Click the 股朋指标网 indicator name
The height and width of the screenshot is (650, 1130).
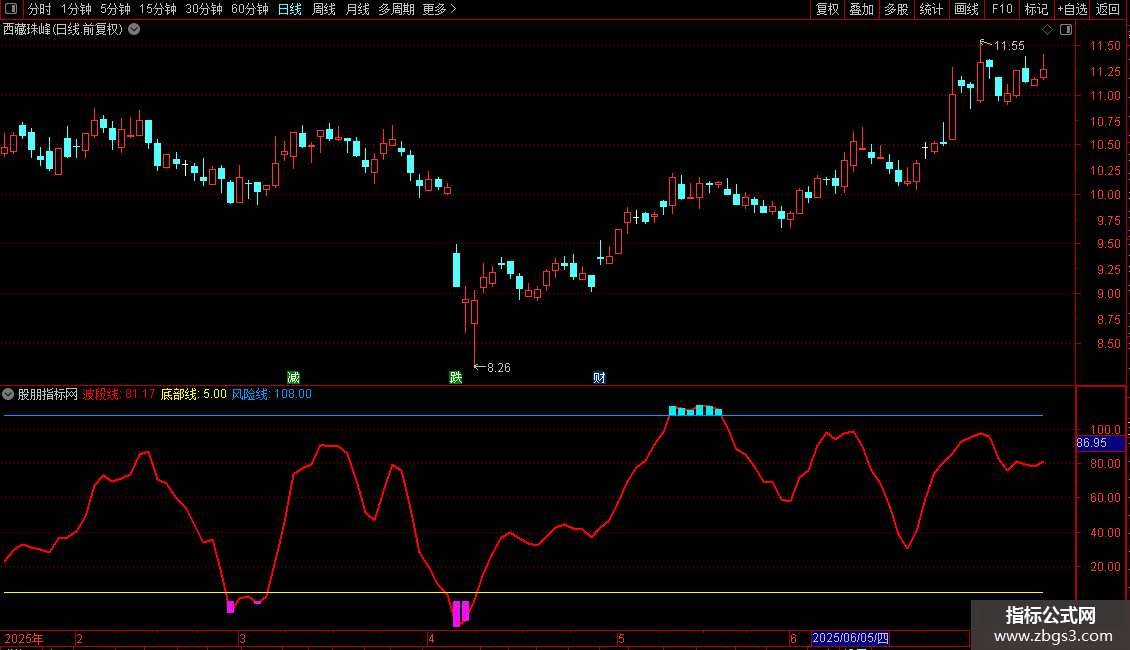[x=48, y=394]
